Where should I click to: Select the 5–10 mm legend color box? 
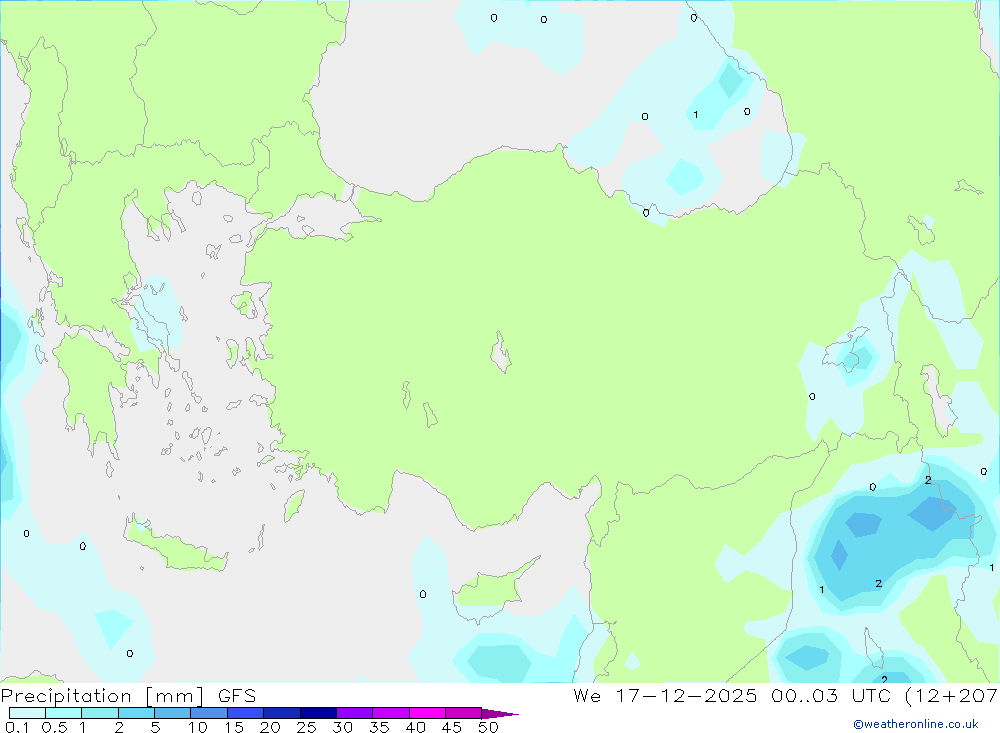172,713
